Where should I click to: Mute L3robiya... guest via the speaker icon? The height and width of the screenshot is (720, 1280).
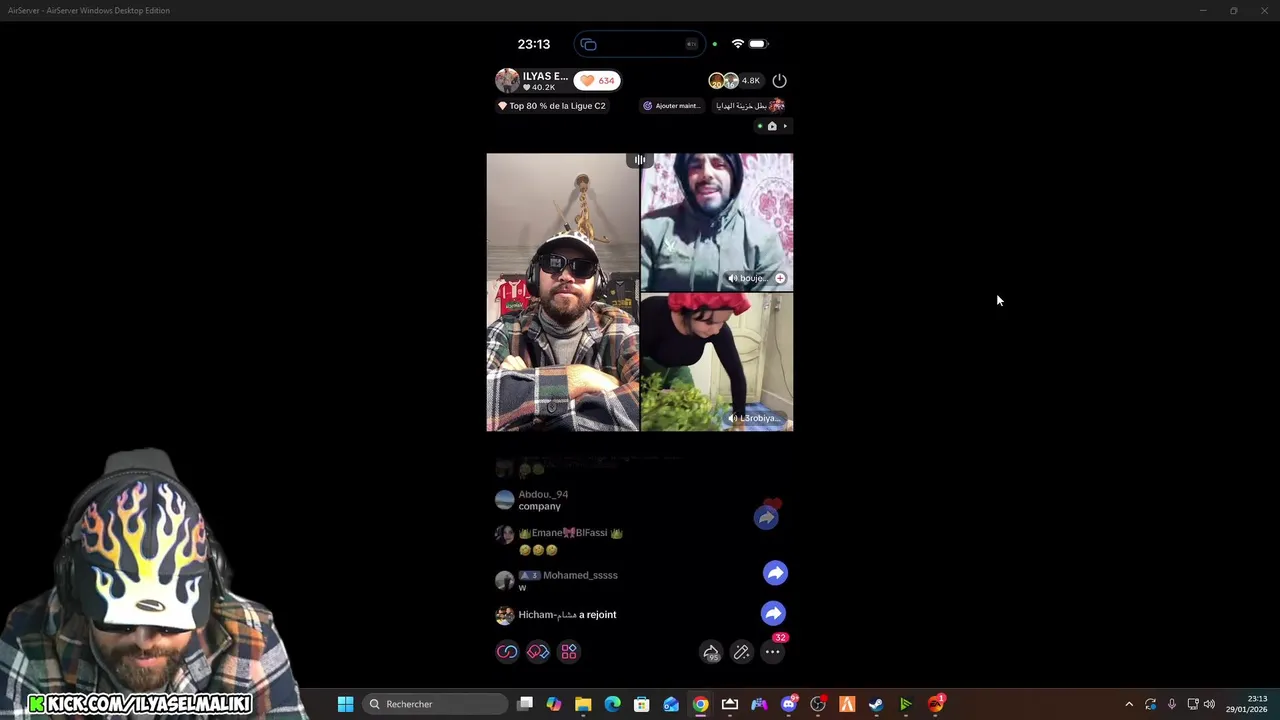(733, 418)
